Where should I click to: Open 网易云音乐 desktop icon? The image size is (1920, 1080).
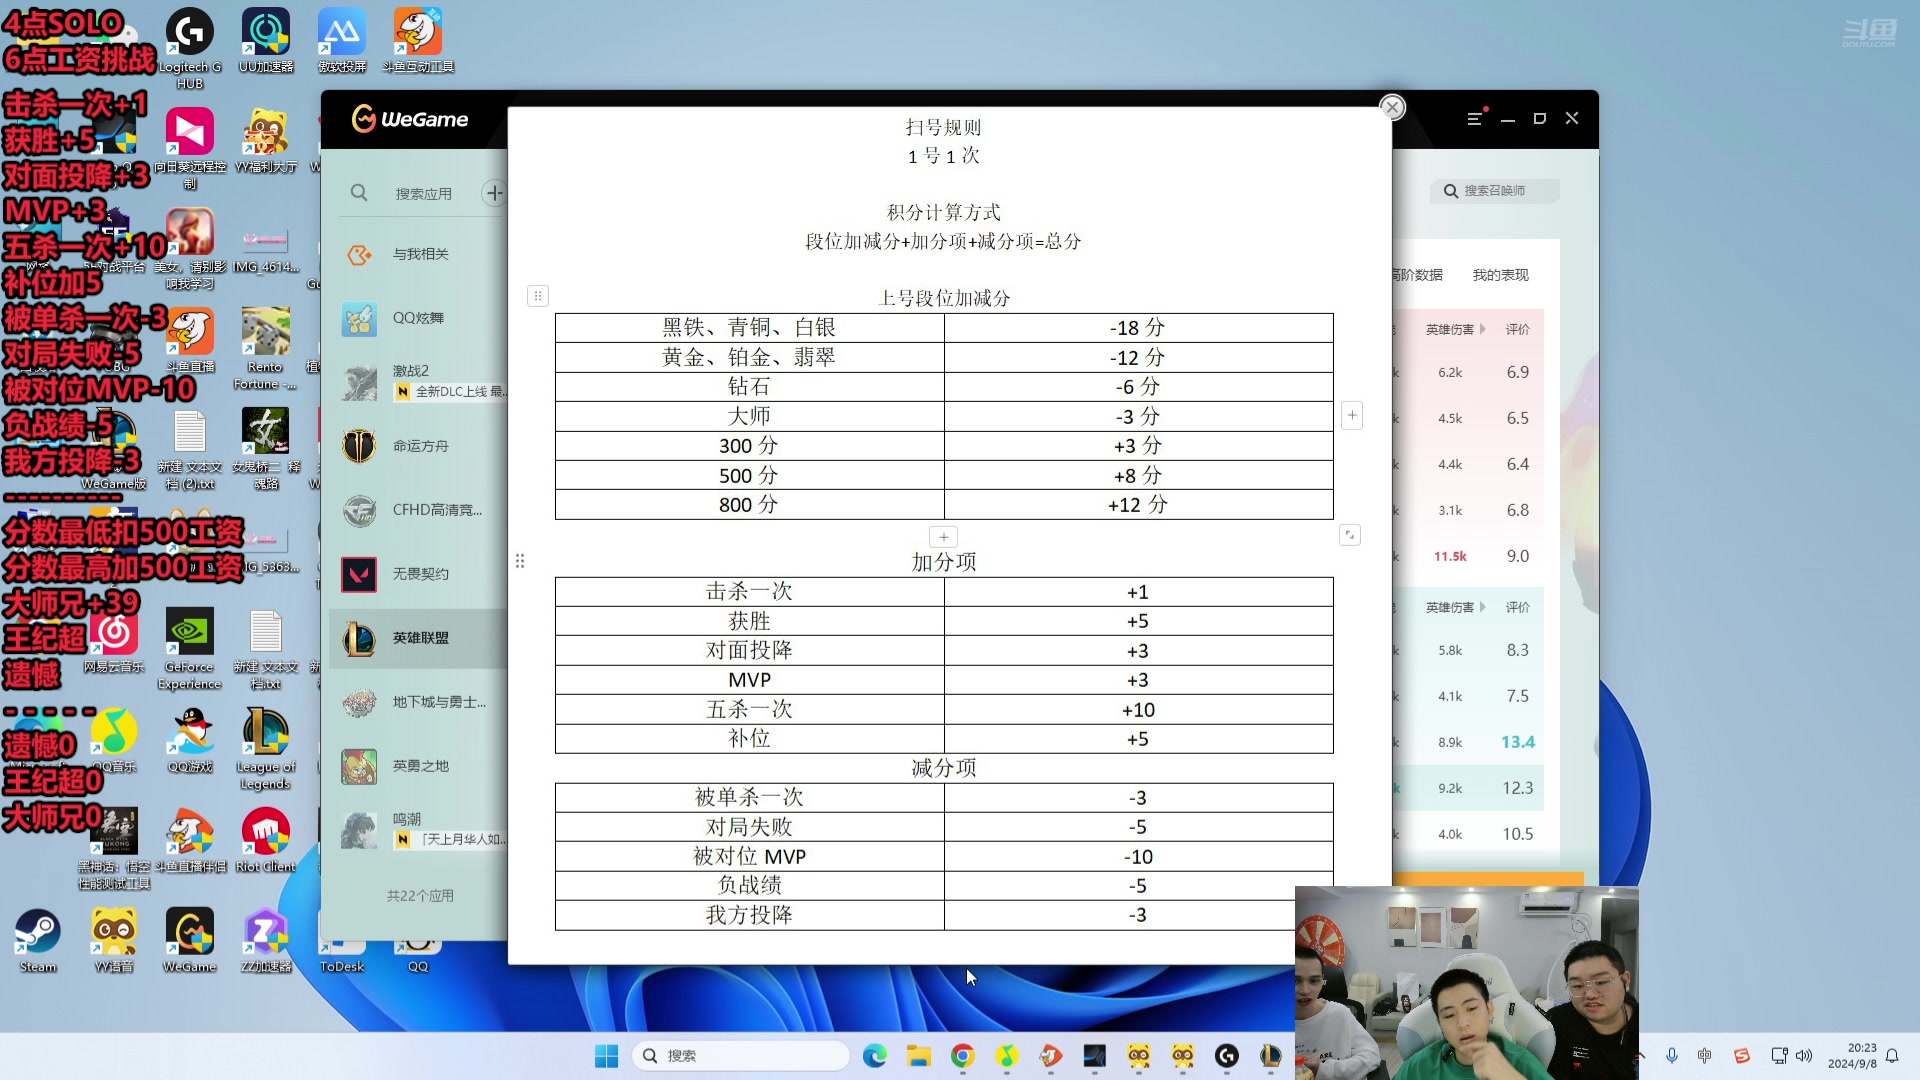coord(114,640)
